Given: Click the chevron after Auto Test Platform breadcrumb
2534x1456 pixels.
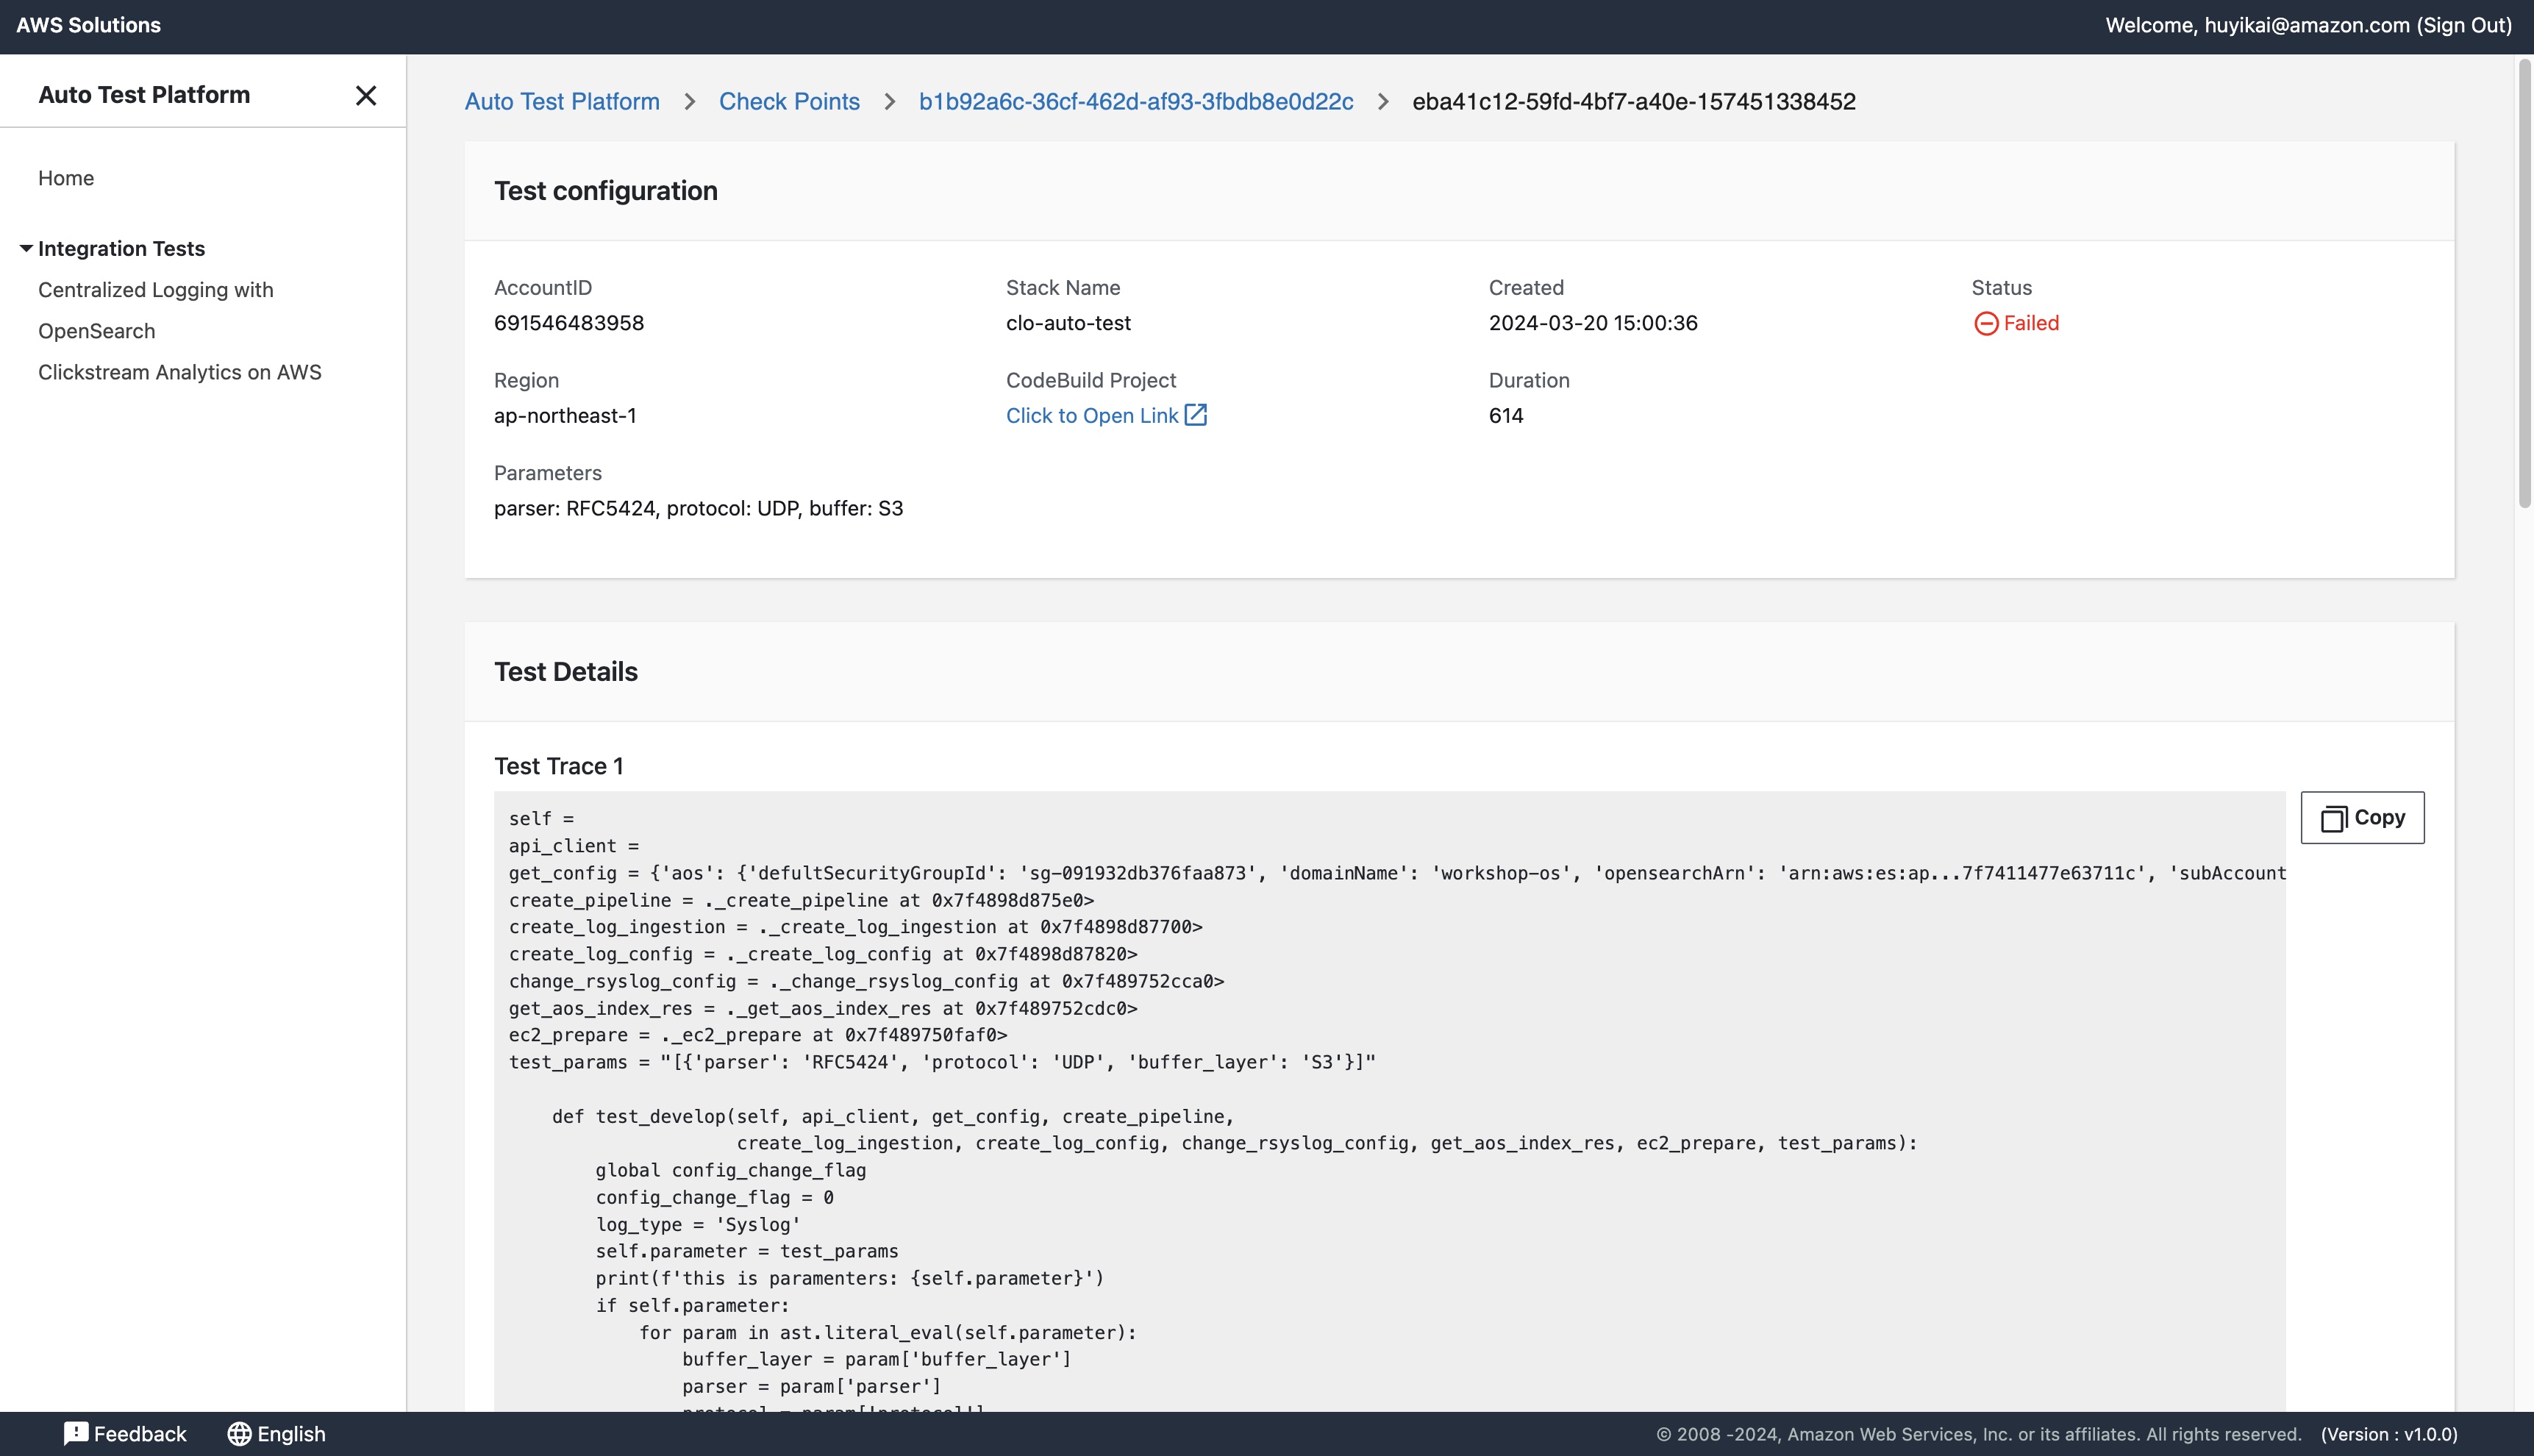Looking at the screenshot, I should click(x=689, y=102).
